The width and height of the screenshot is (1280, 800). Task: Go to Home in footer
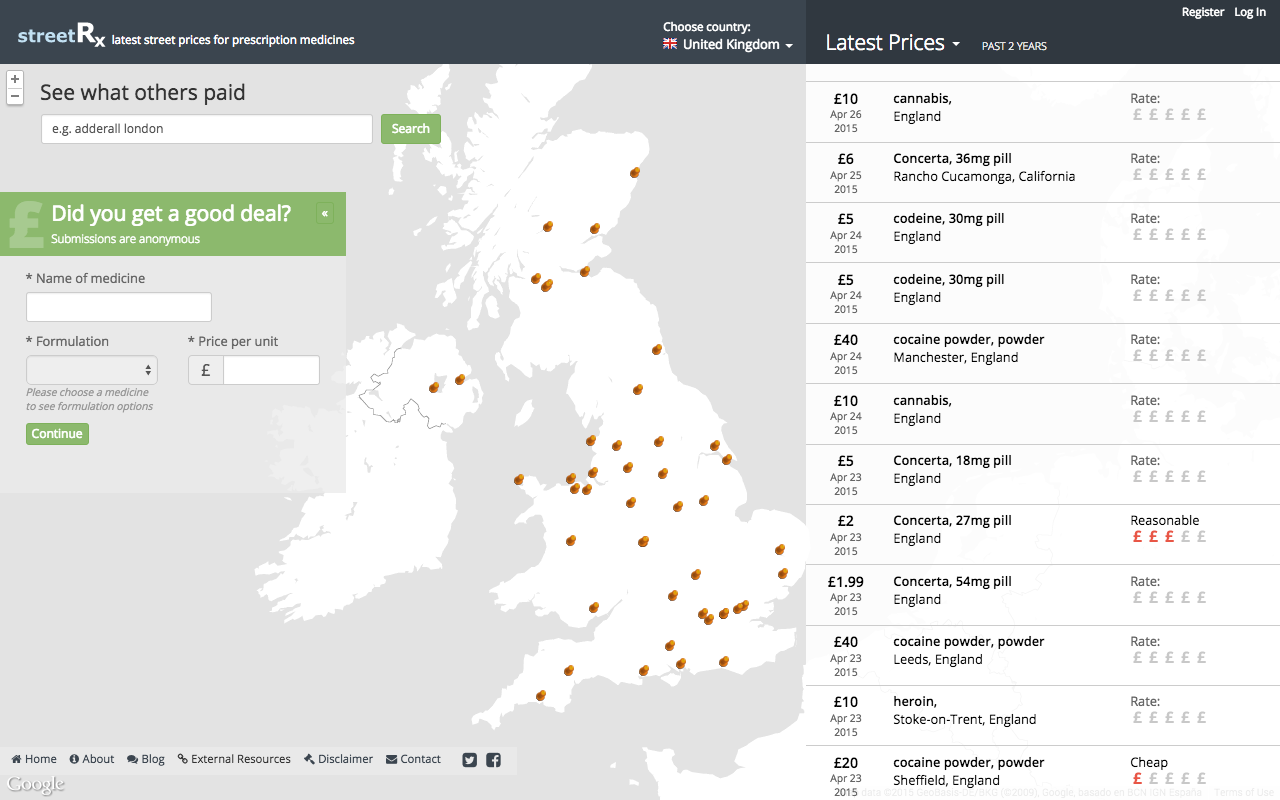34,759
